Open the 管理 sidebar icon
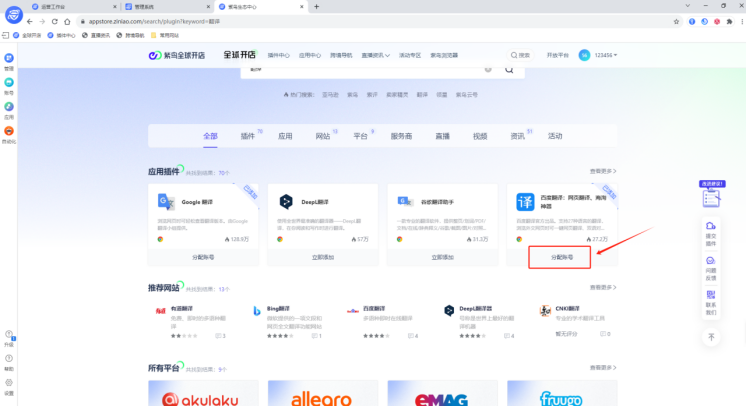 tap(9, 58)
